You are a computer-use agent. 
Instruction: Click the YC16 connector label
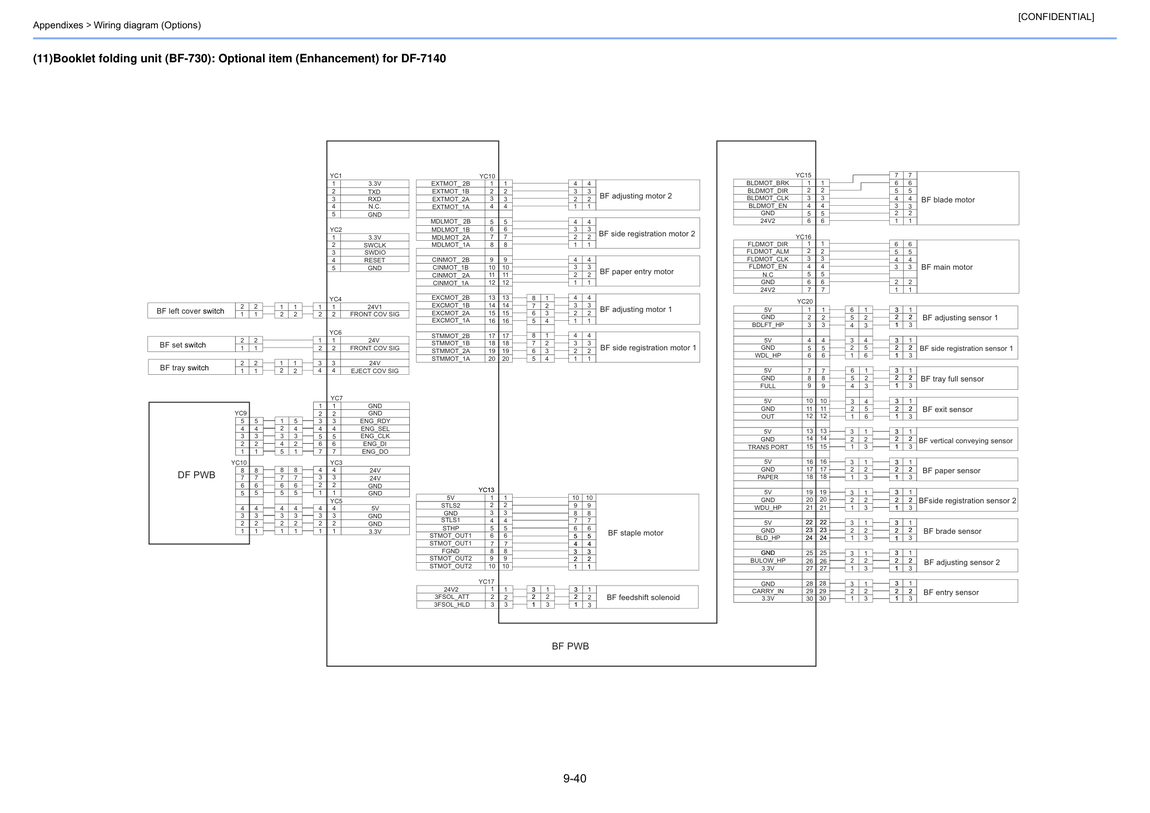[x=804, y=237]
